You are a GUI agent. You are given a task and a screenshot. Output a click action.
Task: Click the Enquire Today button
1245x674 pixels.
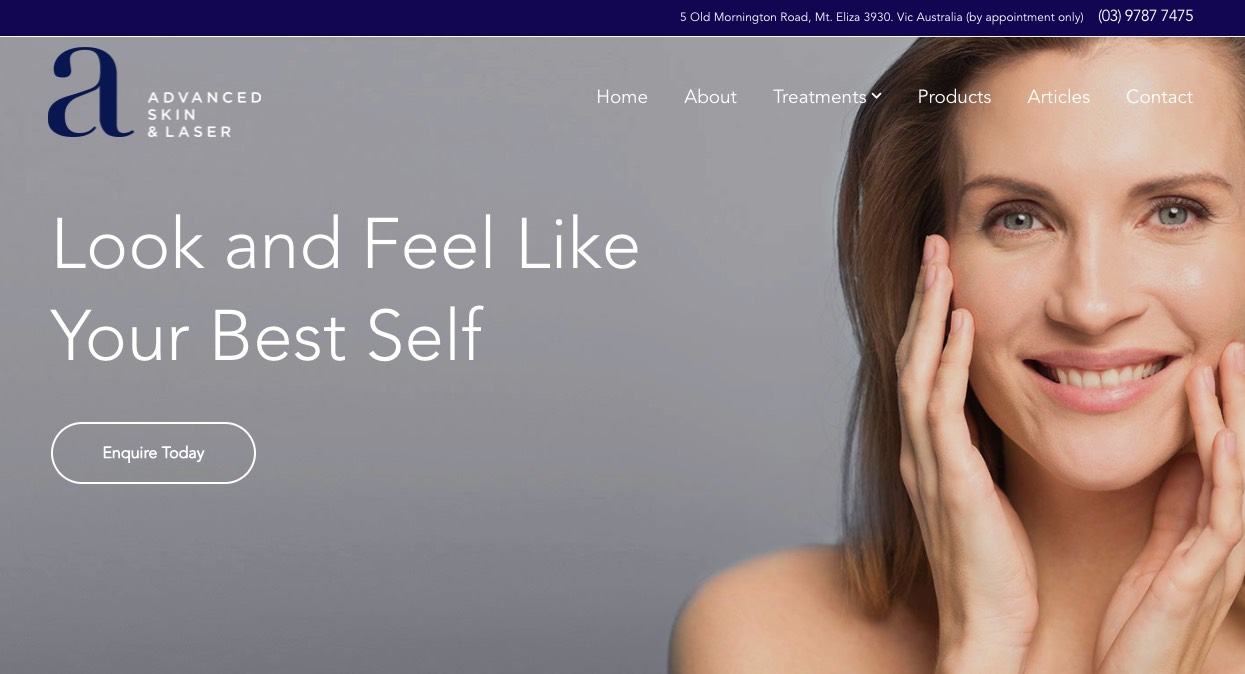153,453
